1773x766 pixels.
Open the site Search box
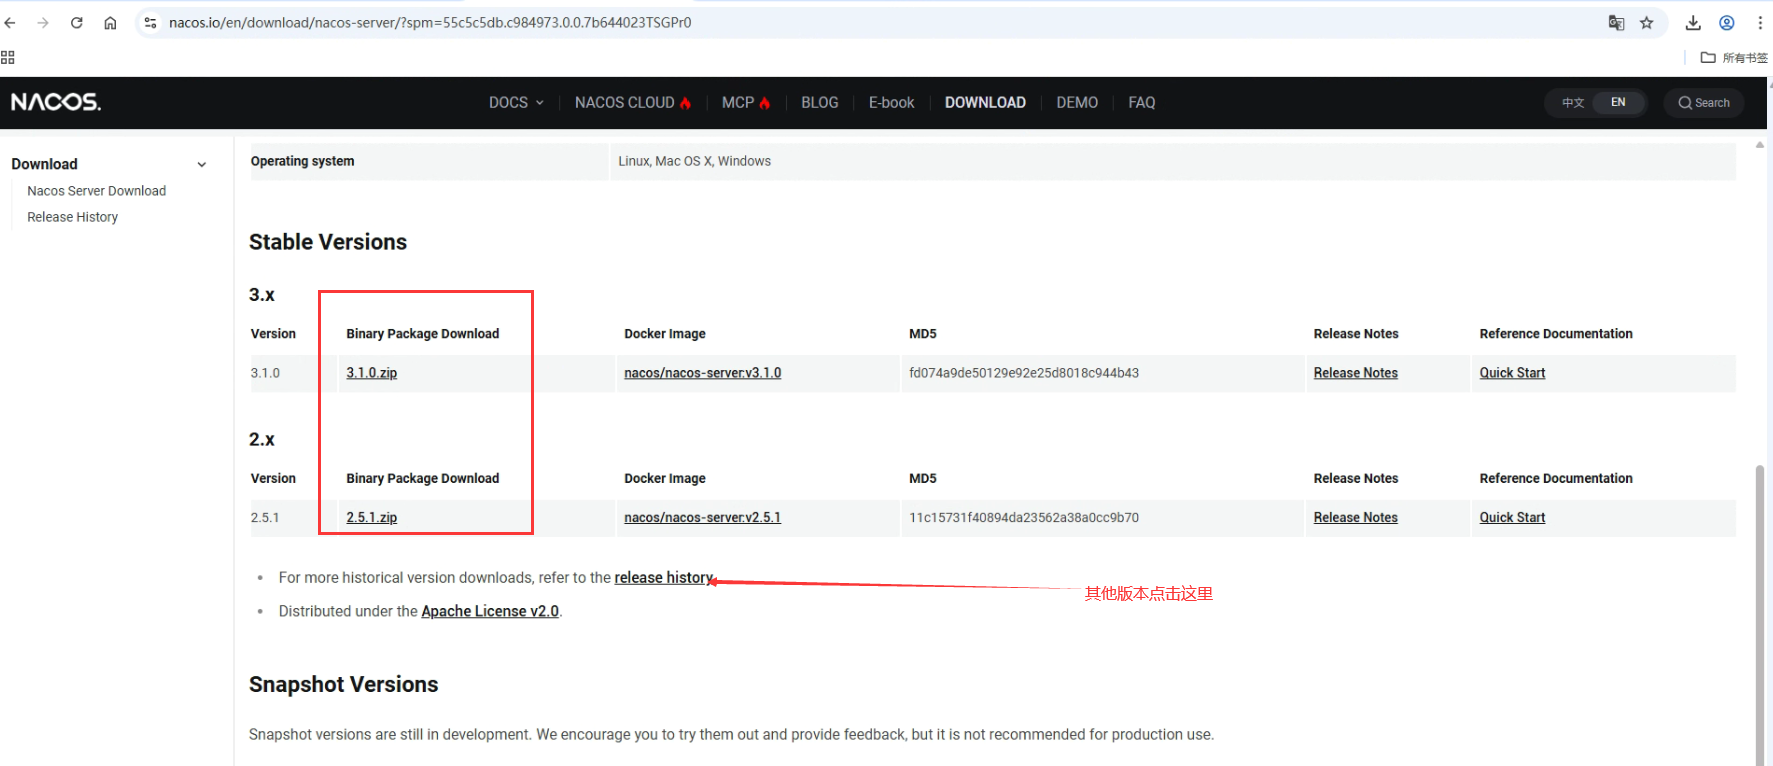click(x=1704, y=103)
